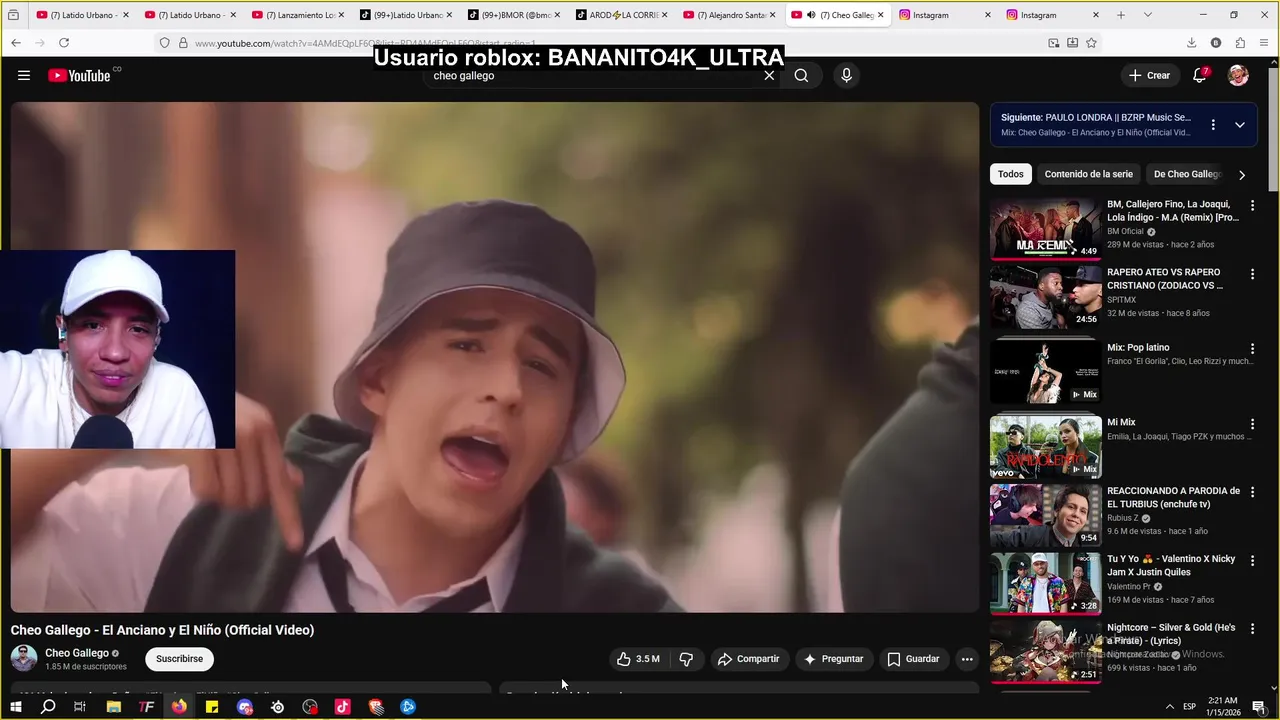Open options for Rapero Ateo video
The image size is (1280, 720).
(1252, 273)
